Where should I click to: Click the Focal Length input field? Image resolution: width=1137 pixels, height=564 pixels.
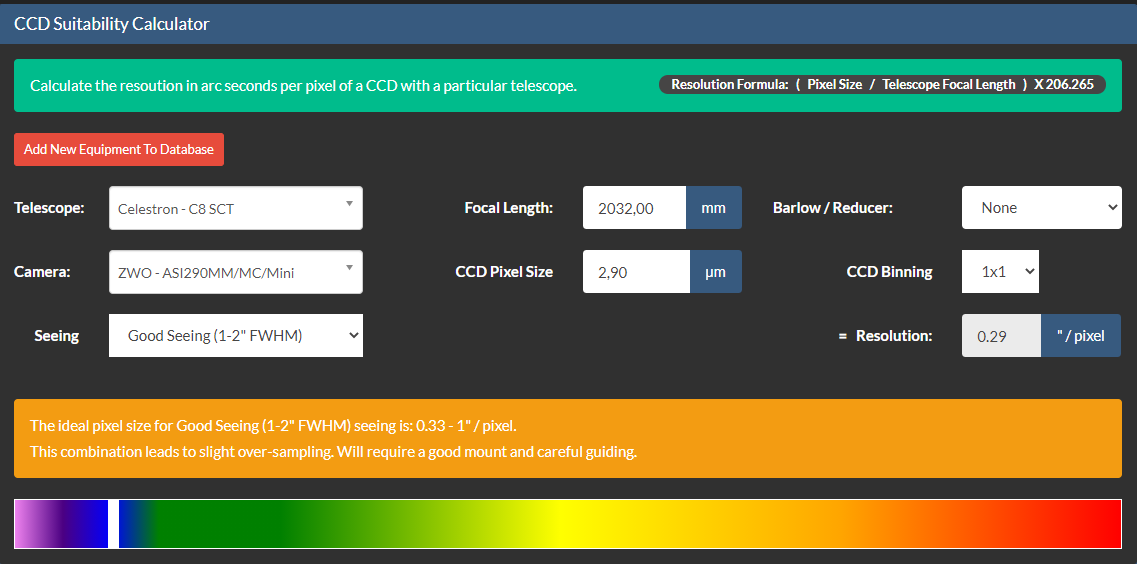634,208
